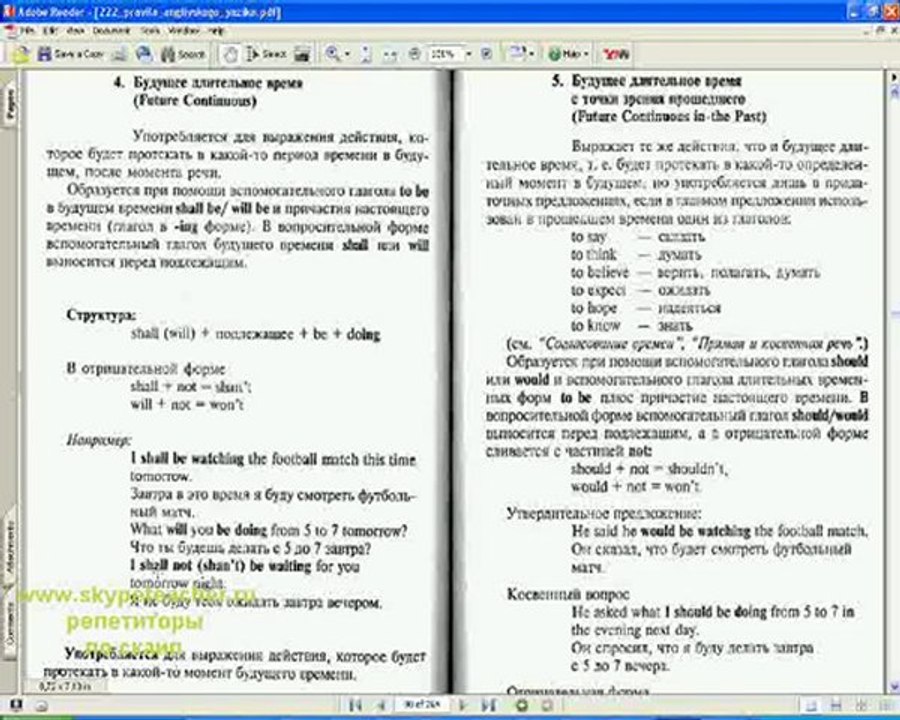
Task: Activate the Select text tool
Action: [266, 54]
